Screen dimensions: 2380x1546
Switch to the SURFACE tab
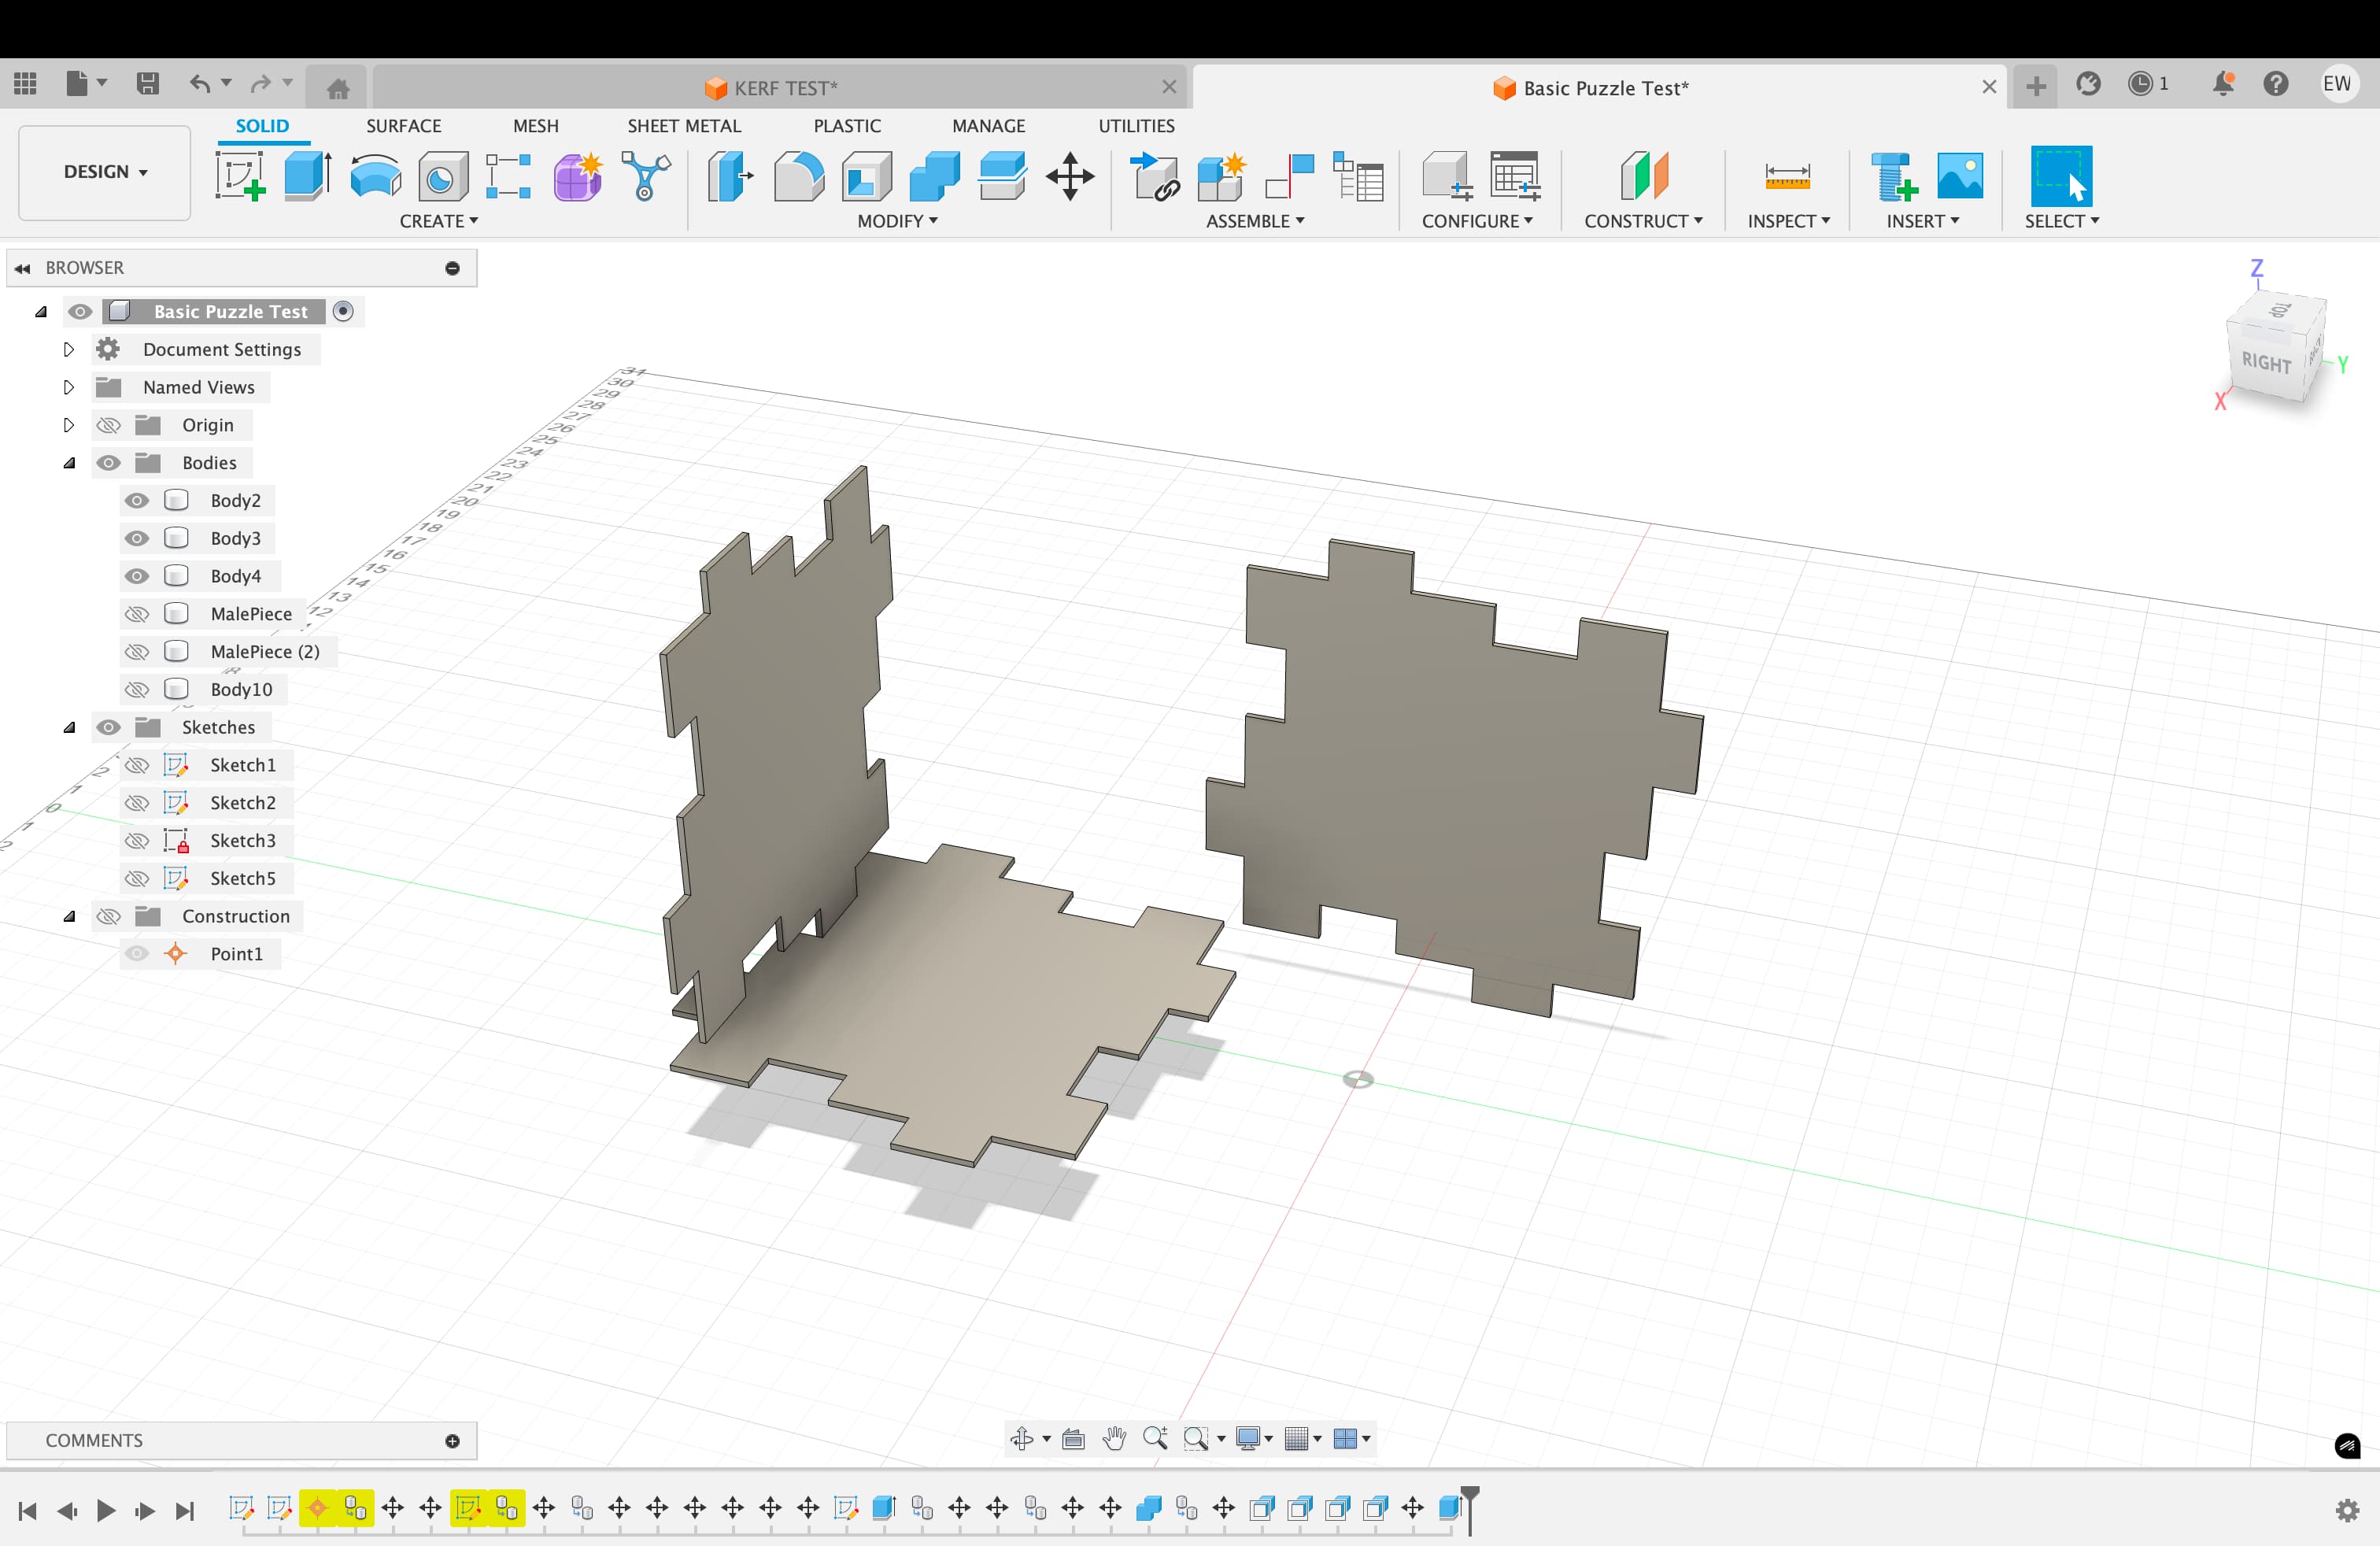click(403, 126)
